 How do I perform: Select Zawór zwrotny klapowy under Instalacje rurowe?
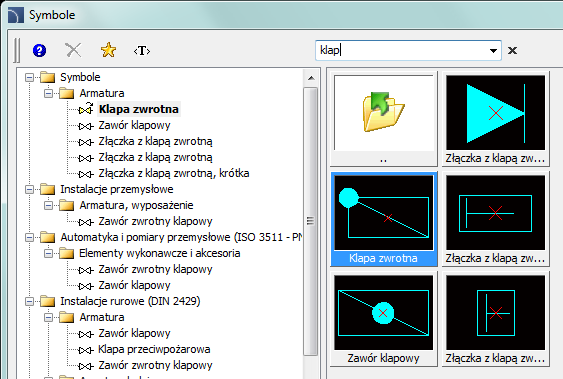[155, 365]
